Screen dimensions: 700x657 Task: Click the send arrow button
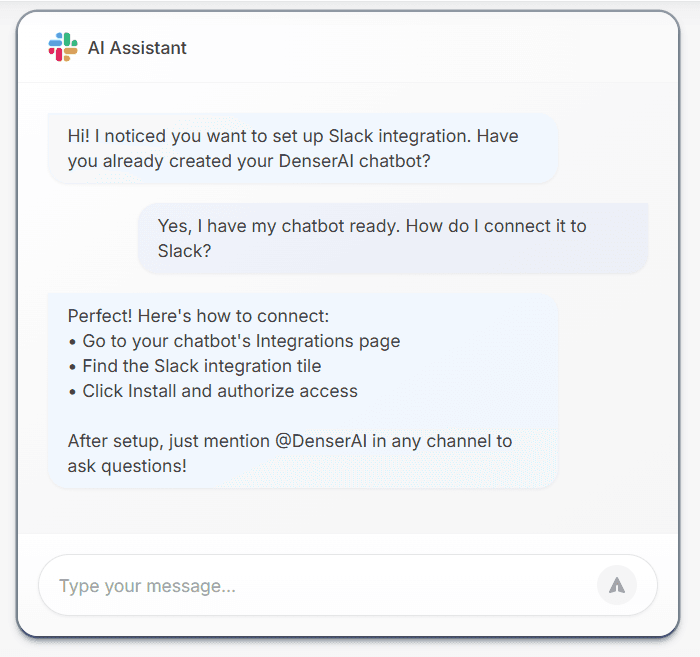(617, 585)
